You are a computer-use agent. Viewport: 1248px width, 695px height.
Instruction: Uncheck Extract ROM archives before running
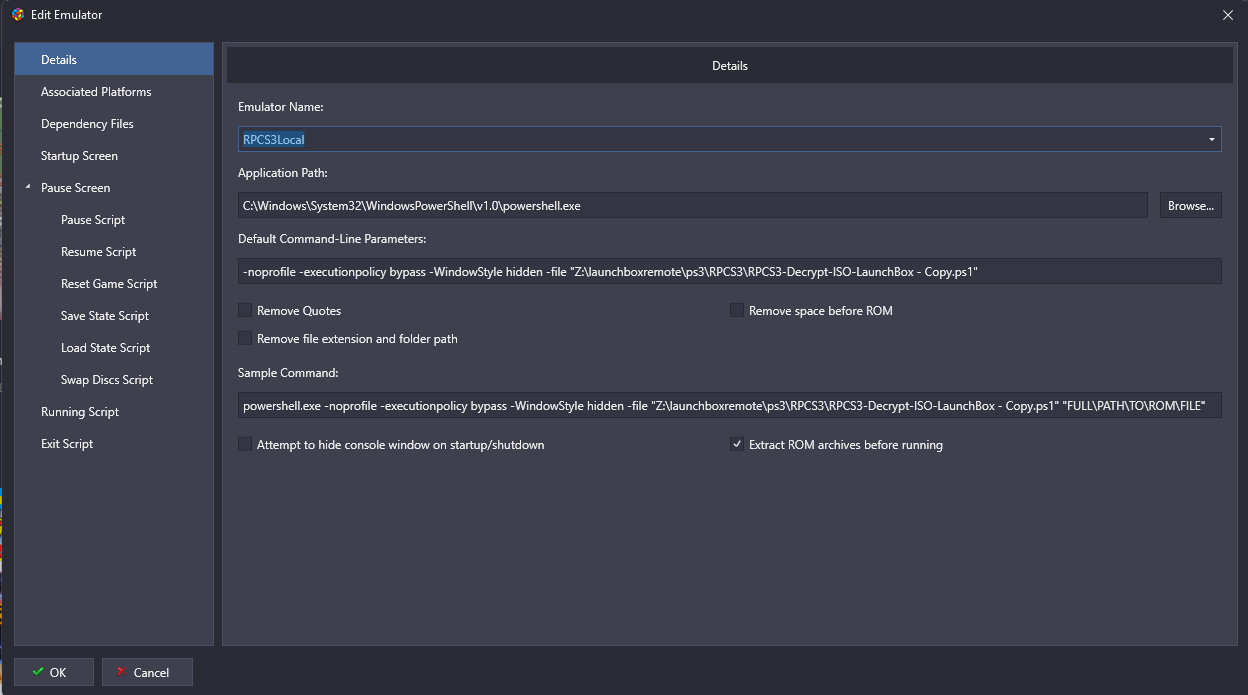coord(737,445)
